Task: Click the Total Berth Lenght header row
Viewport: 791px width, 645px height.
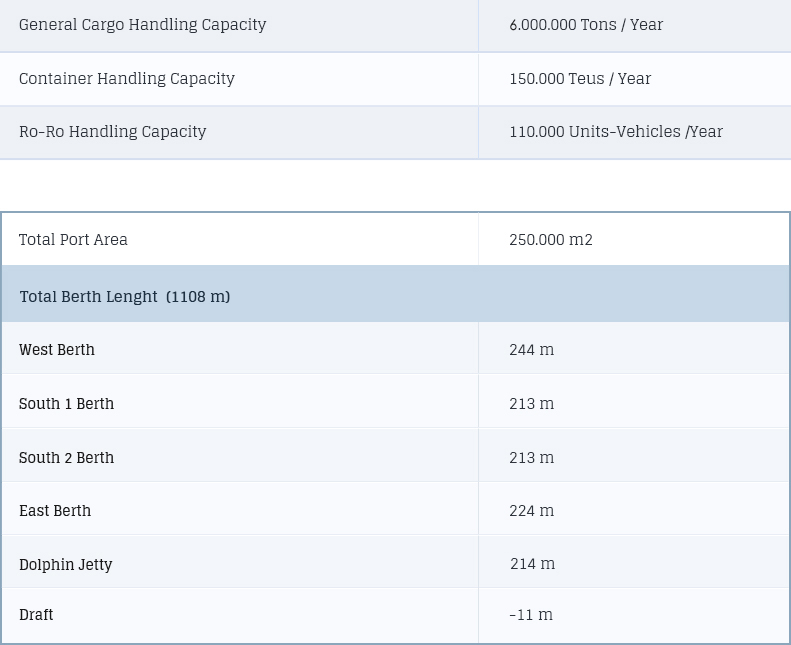Action: click(x=396, y=294)
